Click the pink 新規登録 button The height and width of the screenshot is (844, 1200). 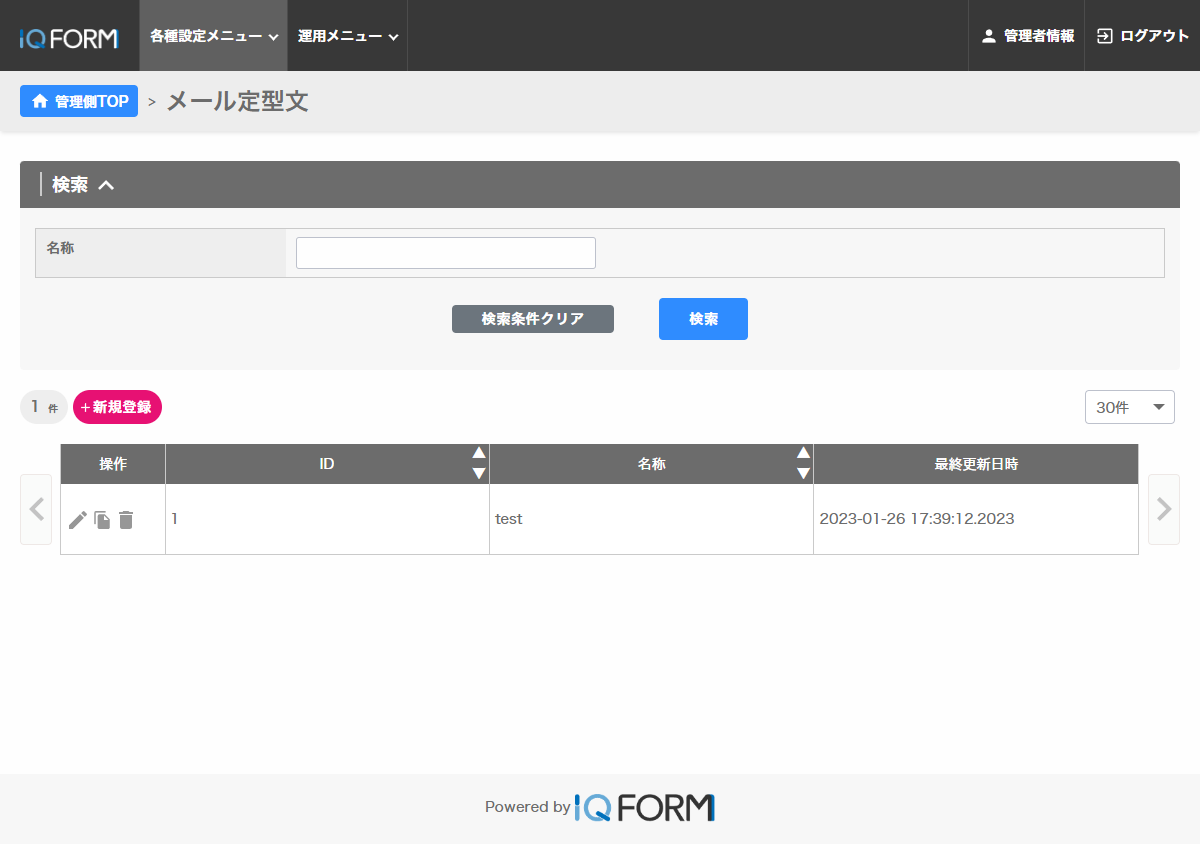[117, 407]
